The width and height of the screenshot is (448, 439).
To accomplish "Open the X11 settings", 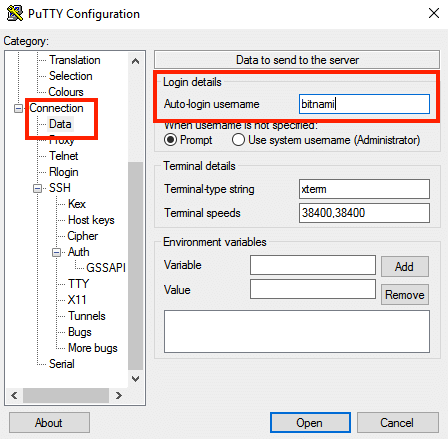I will tap(77, 300).
